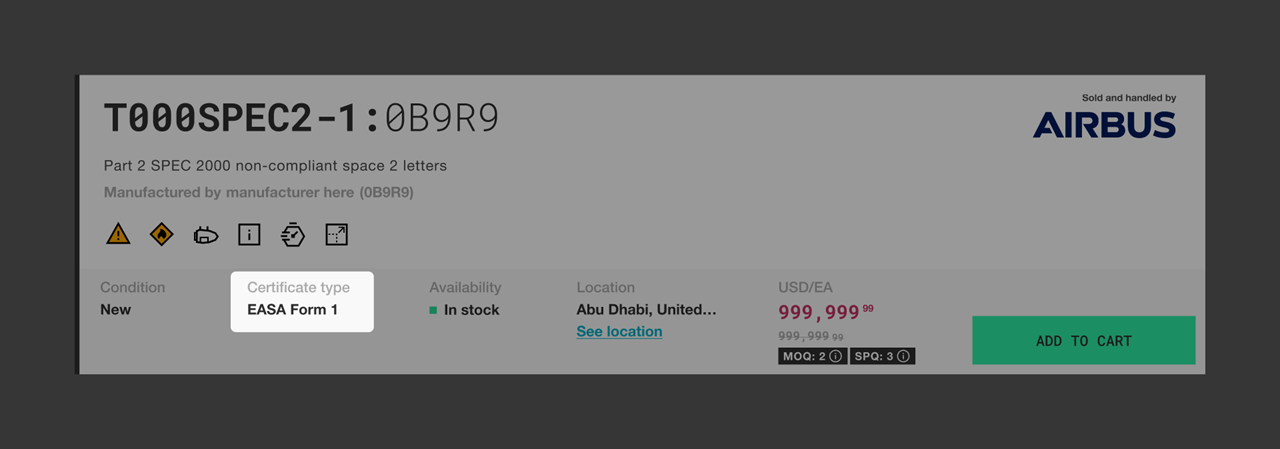Click the MOQ: 2 badge
This screenshot has width=1280, height=449.
click(812, 356)
